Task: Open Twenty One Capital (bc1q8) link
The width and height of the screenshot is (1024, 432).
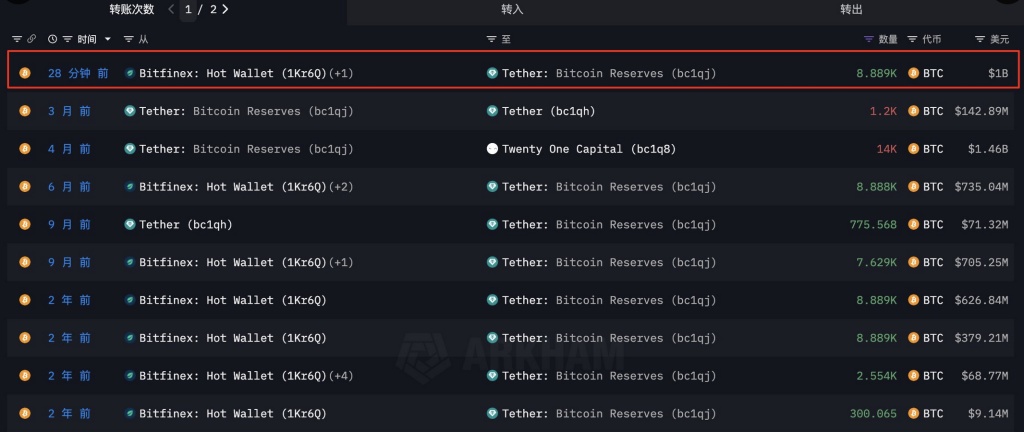Action: pyautogui.click(x=589, y=149)
